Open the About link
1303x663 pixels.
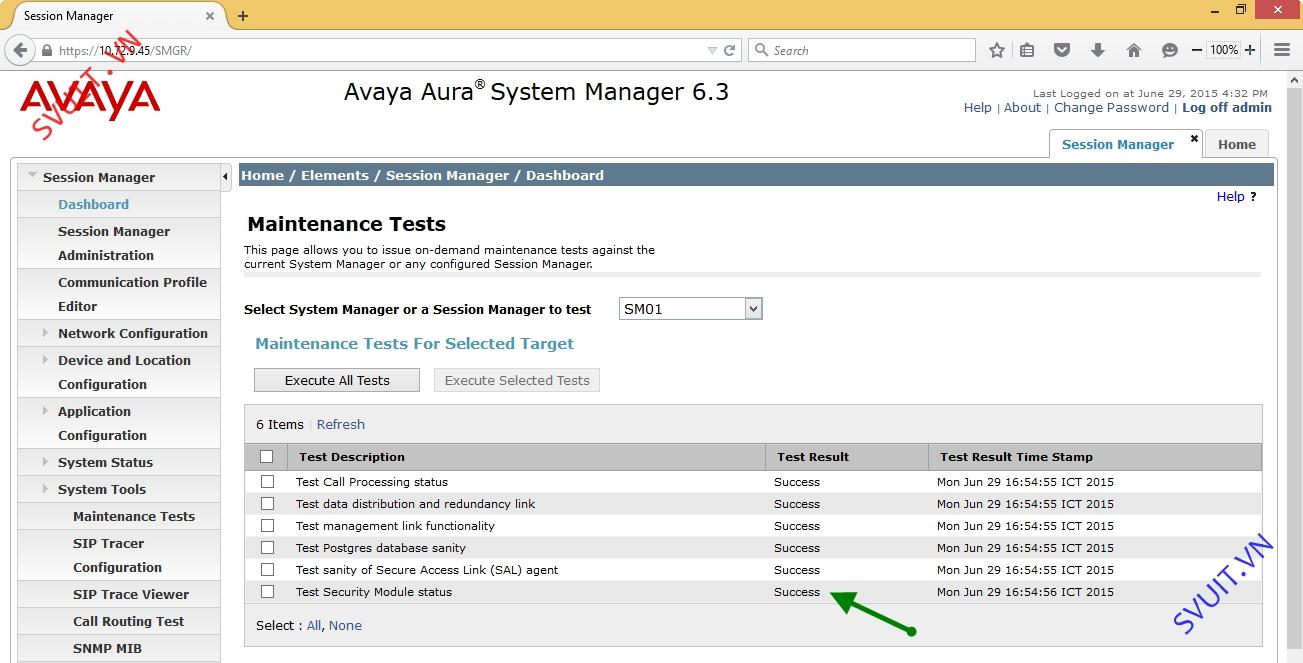coord(1022,108)
